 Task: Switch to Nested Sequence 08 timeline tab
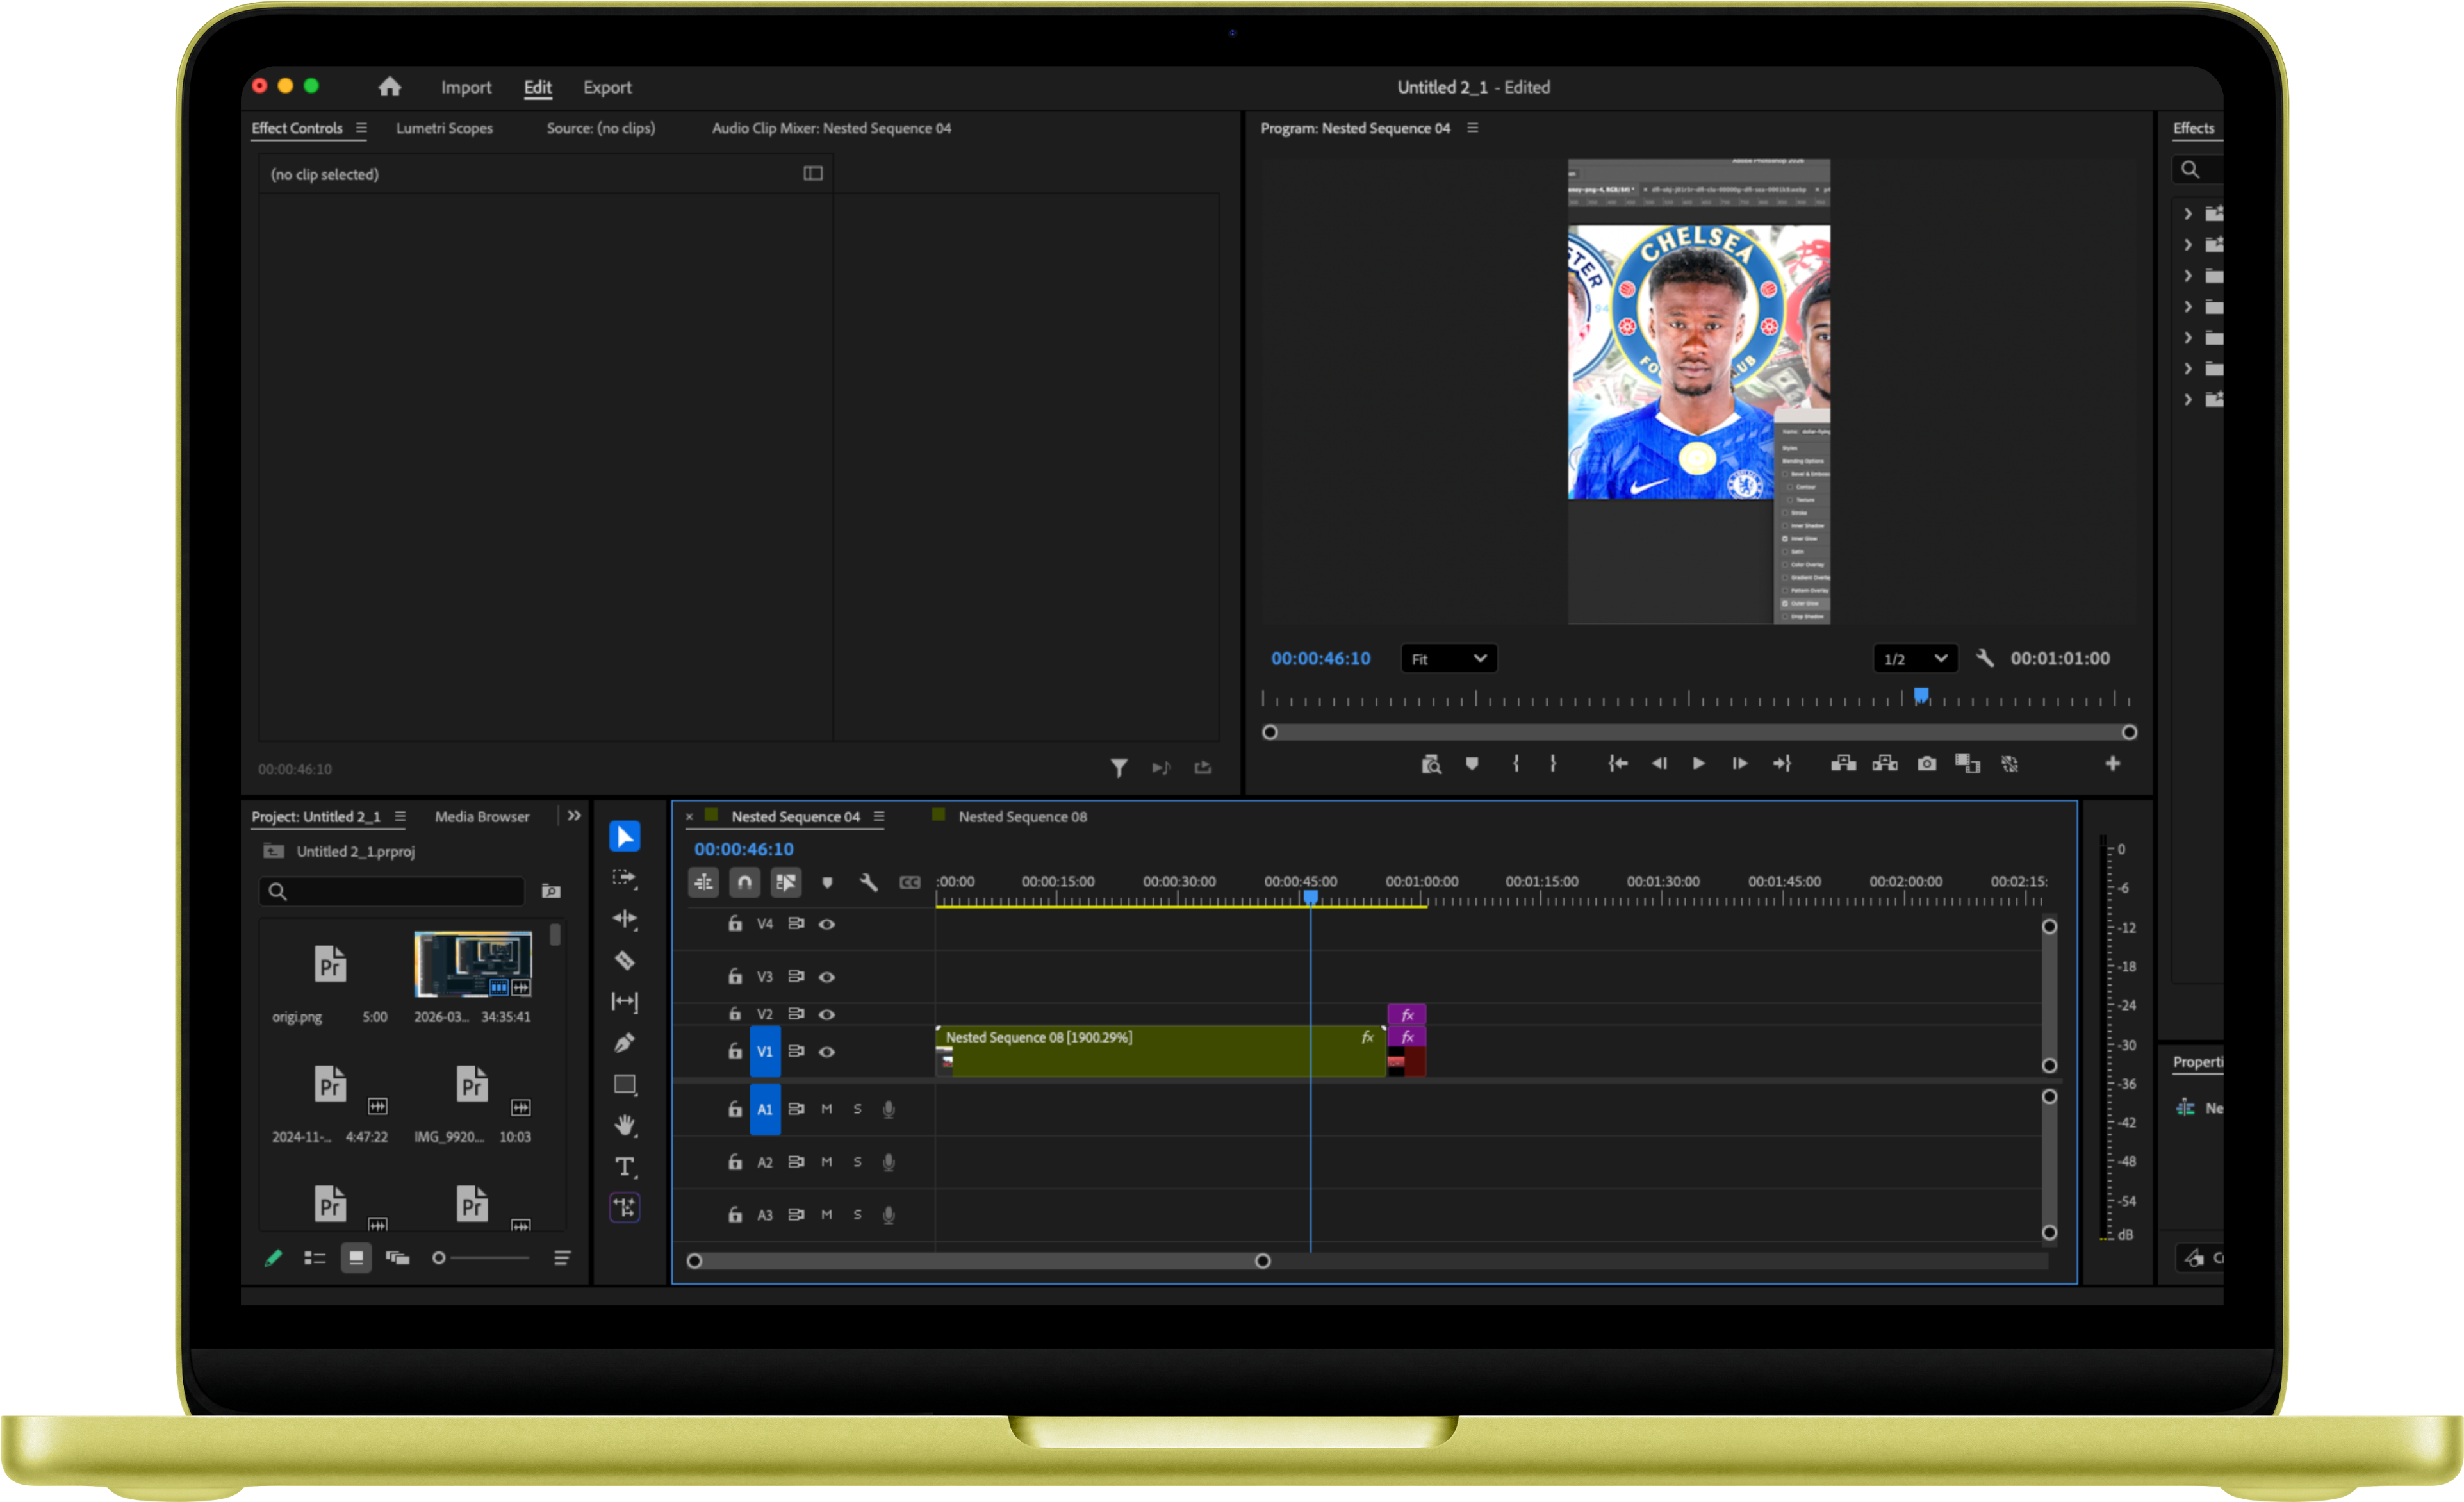pyautogui.click(x=1022, y=816)
